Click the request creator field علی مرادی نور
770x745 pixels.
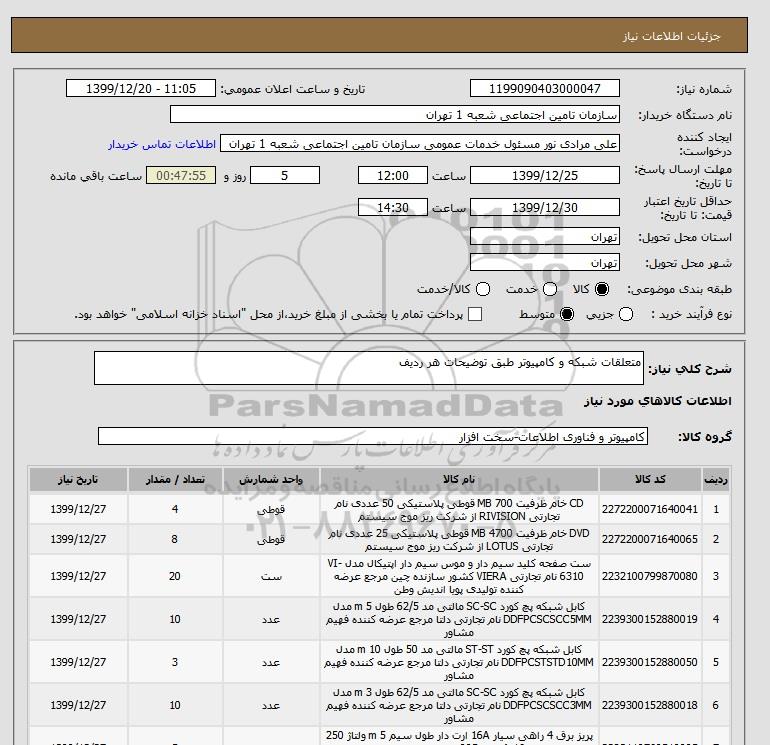click(x=420, y=143)
